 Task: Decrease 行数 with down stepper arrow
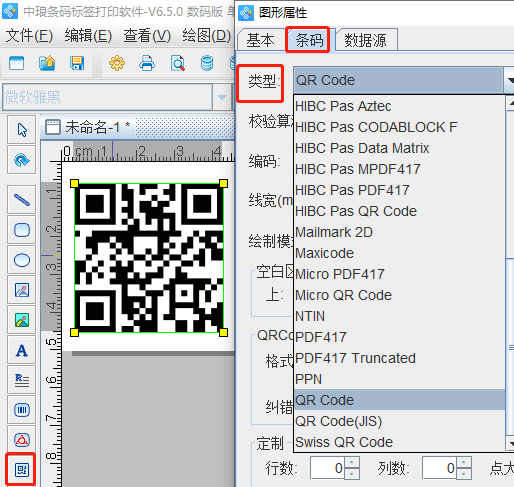(352, 474)
